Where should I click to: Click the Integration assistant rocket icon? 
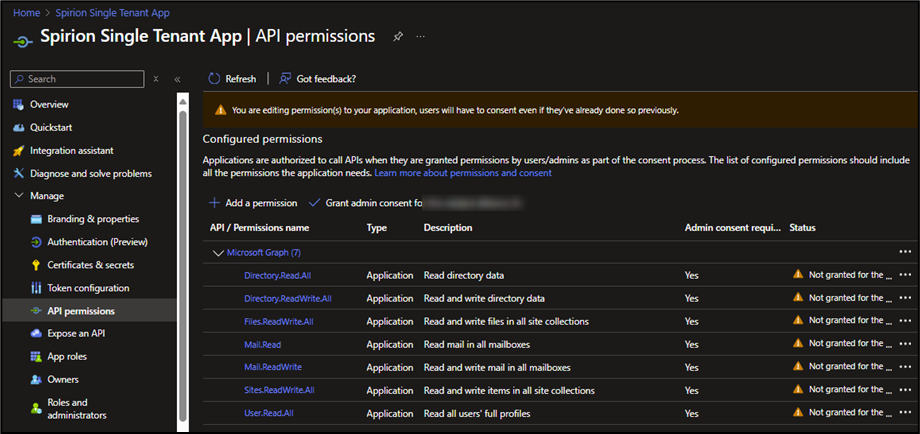coord(18,151)
